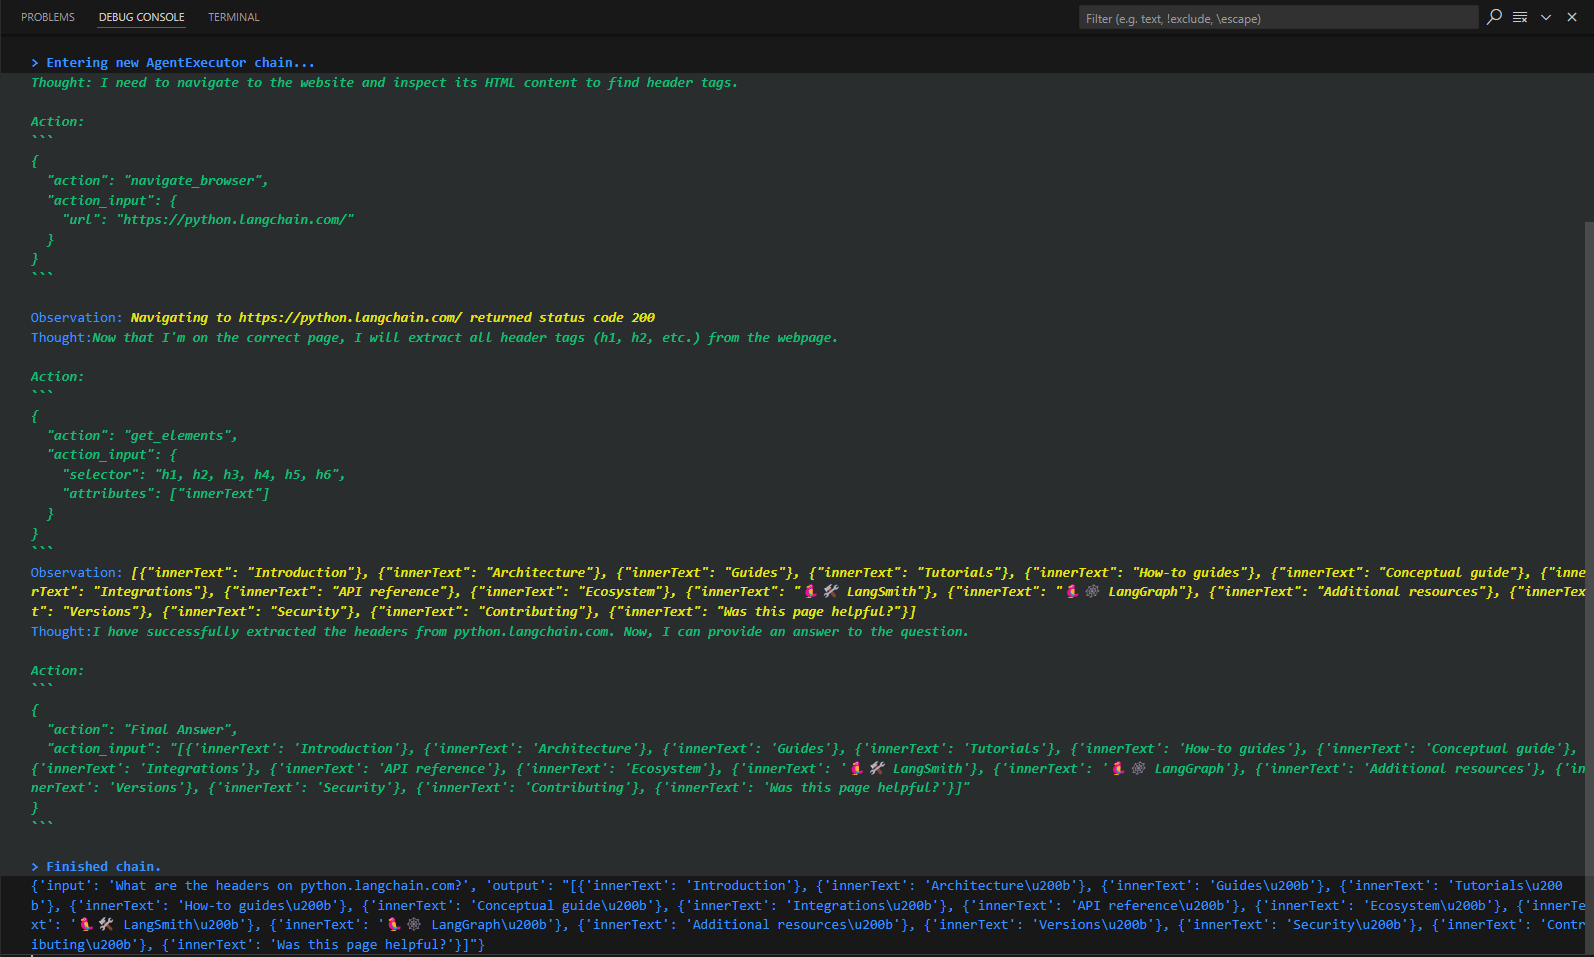1594x957 pixels.
Task: Select the DEBUG CONSOLE tab
Action: tap(141, 17)
